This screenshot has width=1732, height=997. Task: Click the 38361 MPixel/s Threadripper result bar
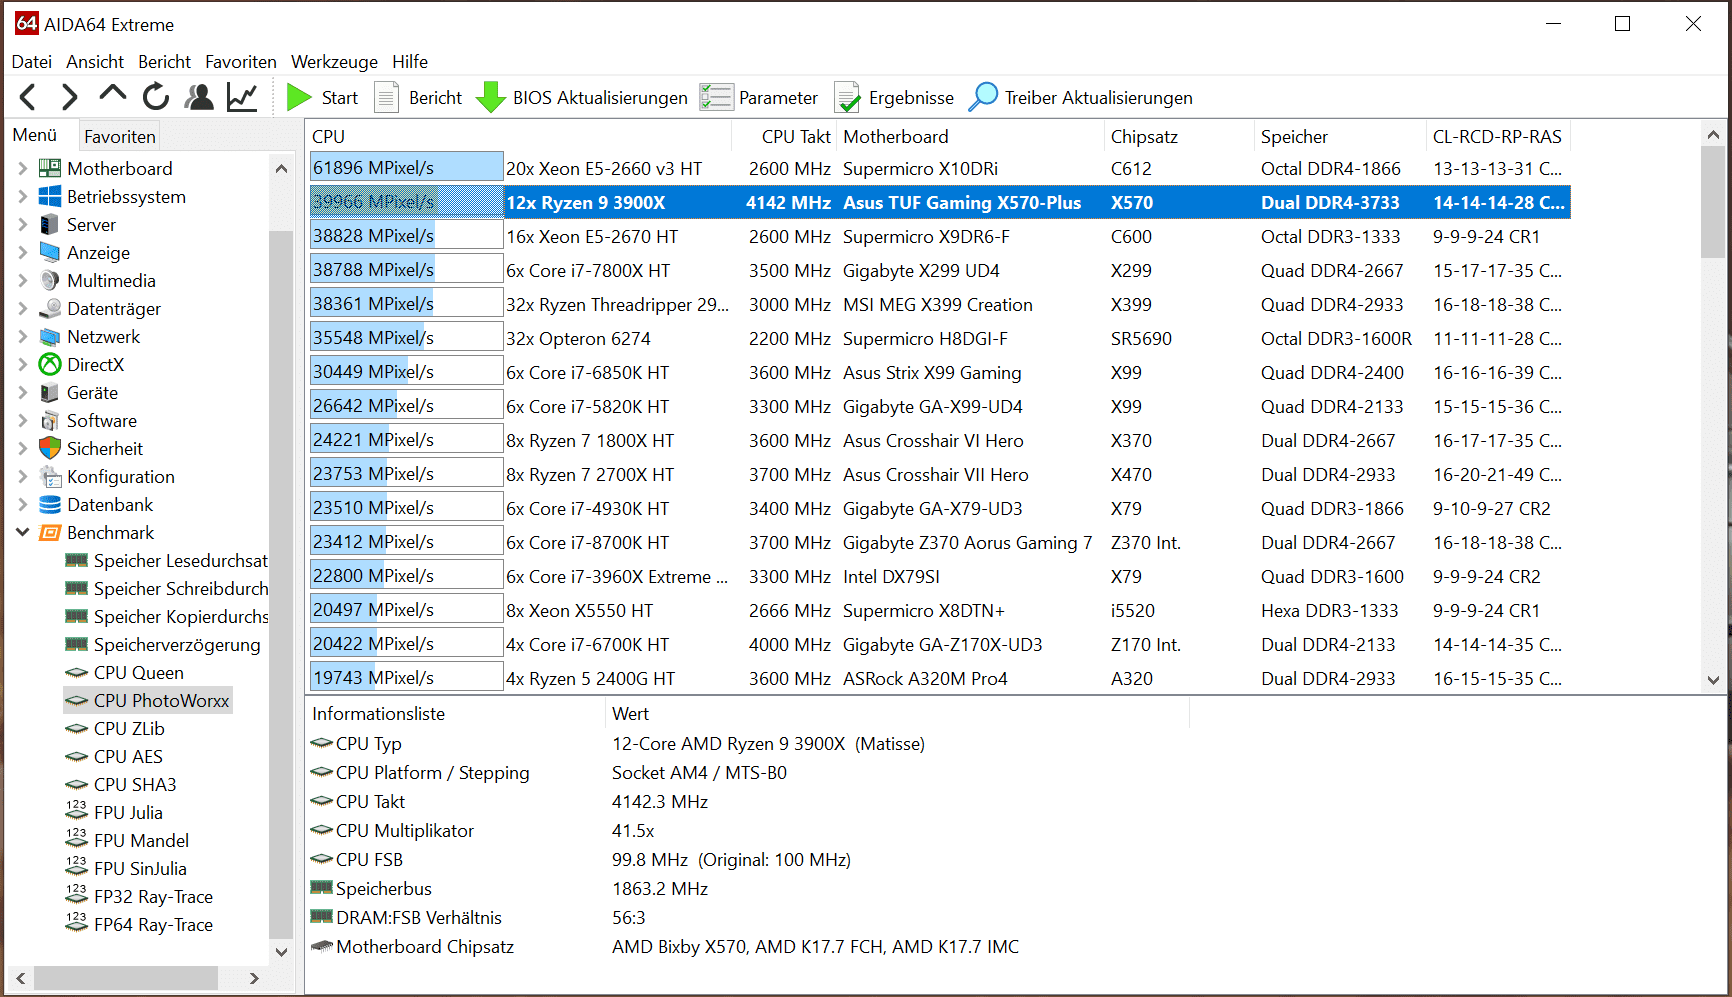point(406,304)
